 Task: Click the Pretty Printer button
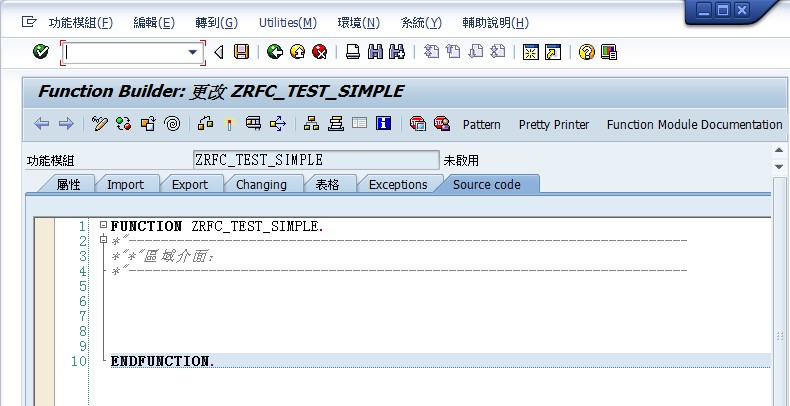554,124
